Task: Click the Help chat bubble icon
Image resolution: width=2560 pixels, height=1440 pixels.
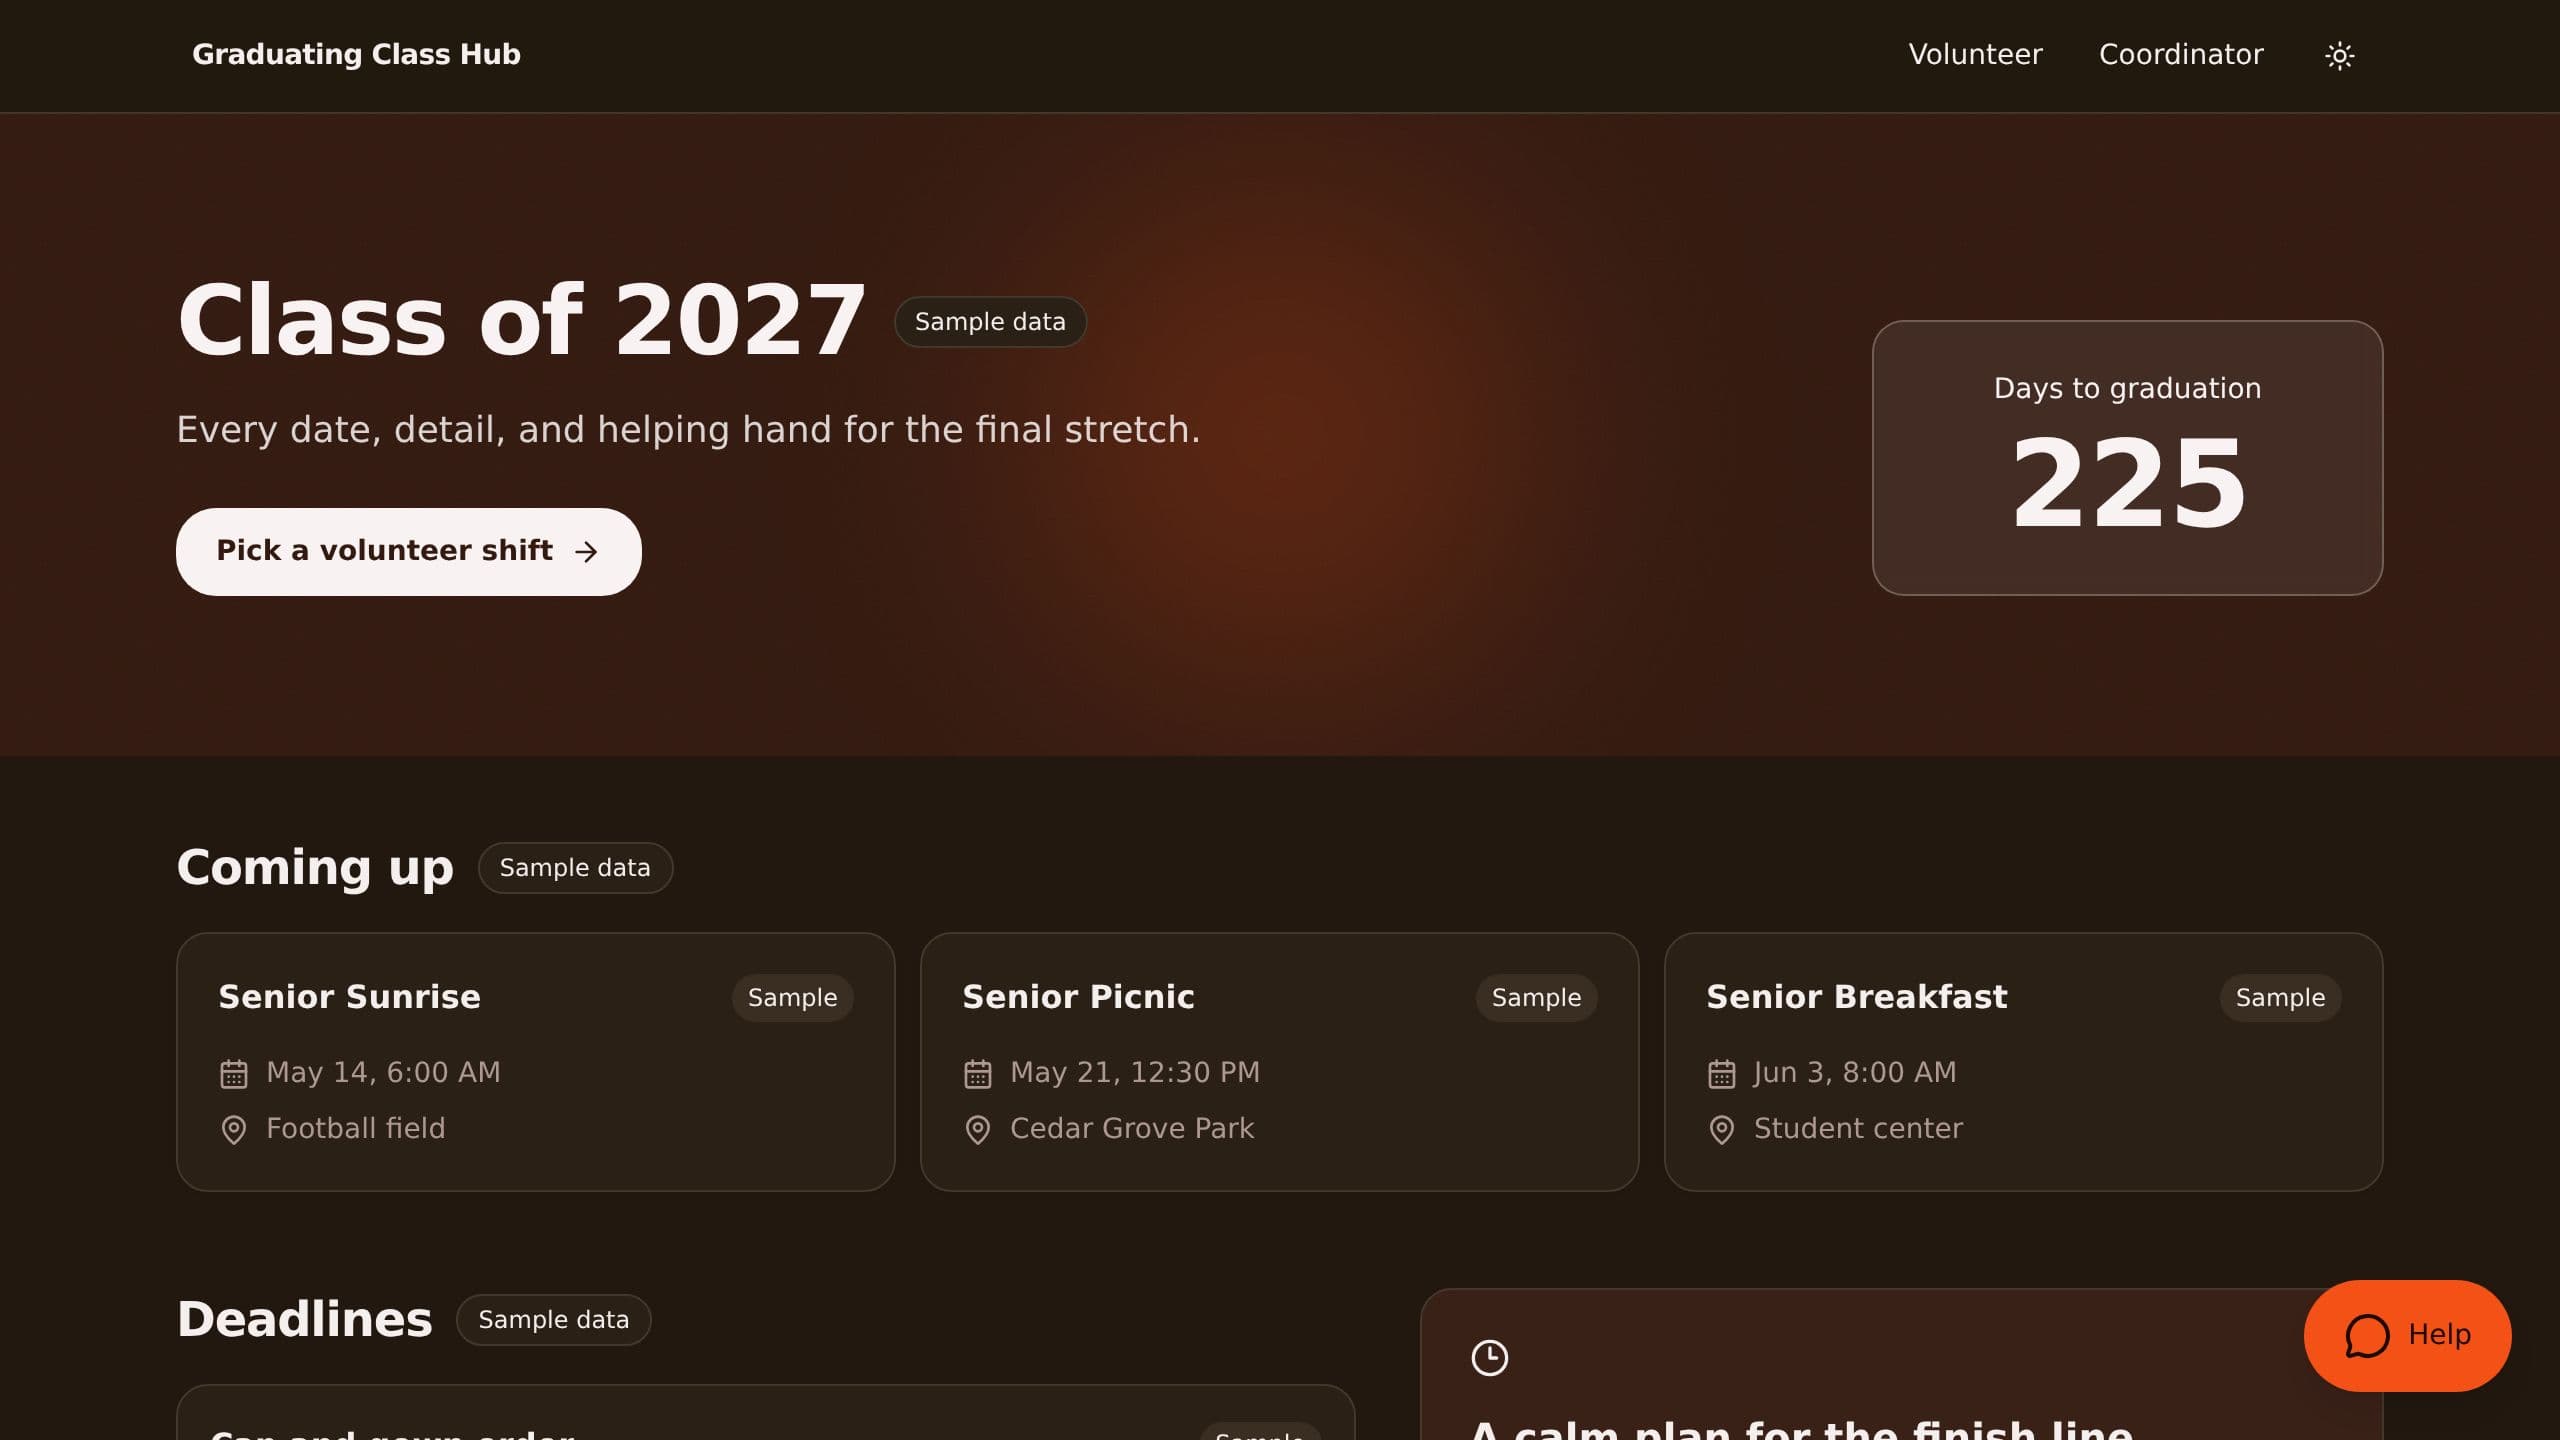Action: click(2367, 1335)
